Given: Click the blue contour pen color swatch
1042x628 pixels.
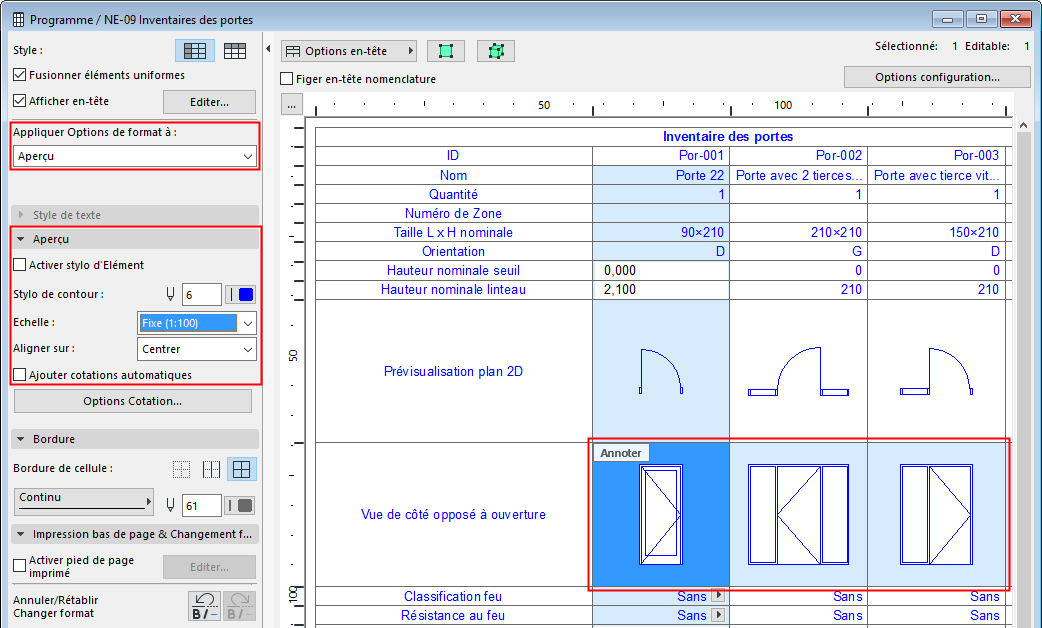Looking at the screenshot, I should point(246,294).
